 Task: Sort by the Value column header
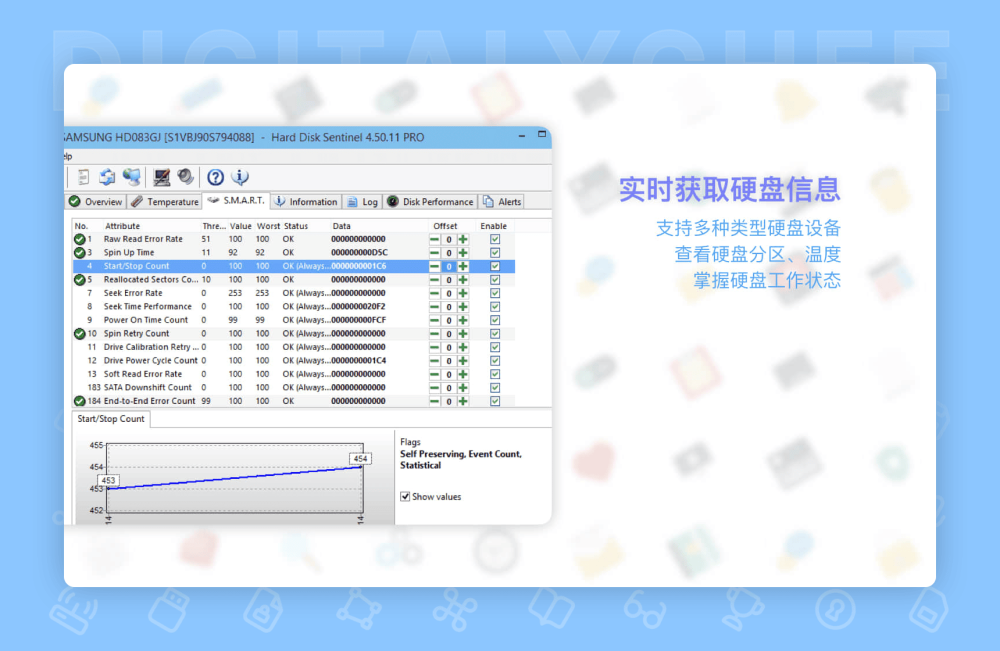[240, 226]
